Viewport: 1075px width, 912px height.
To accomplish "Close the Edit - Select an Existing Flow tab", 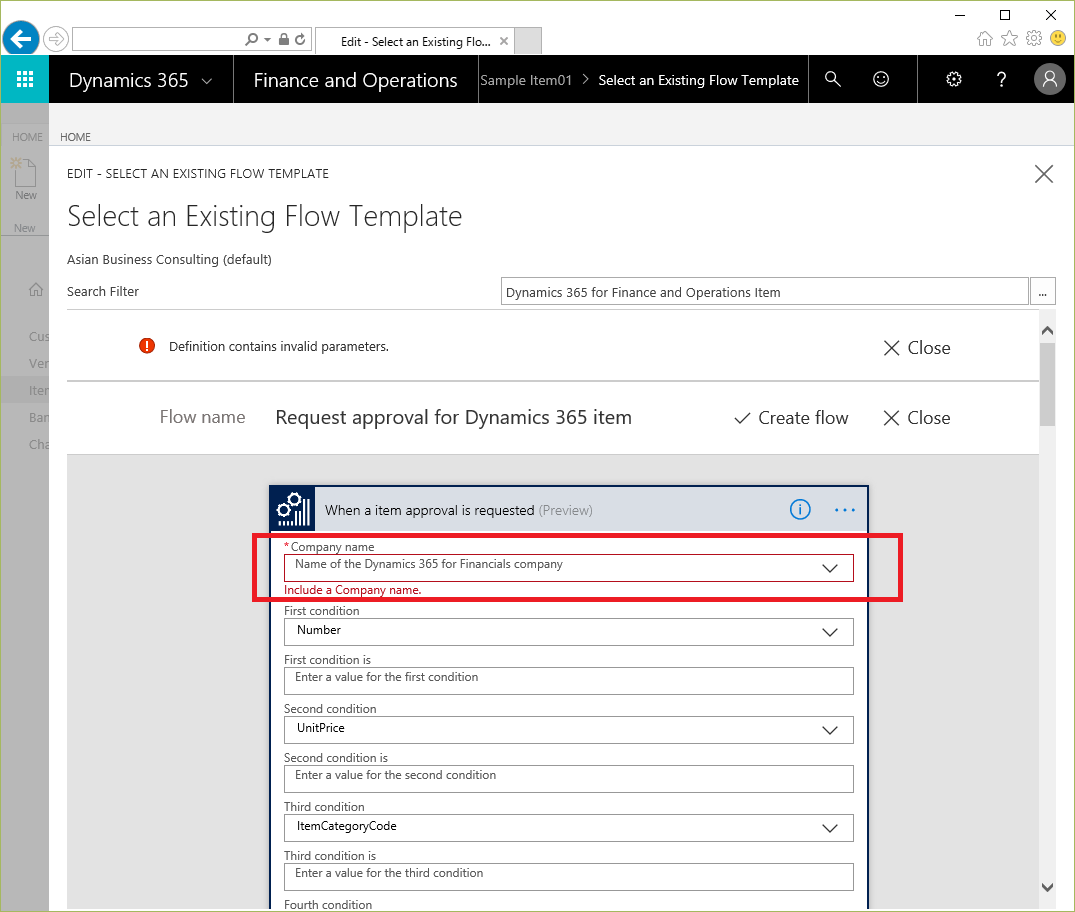I will pyautogui.click(x=504, y=41).
